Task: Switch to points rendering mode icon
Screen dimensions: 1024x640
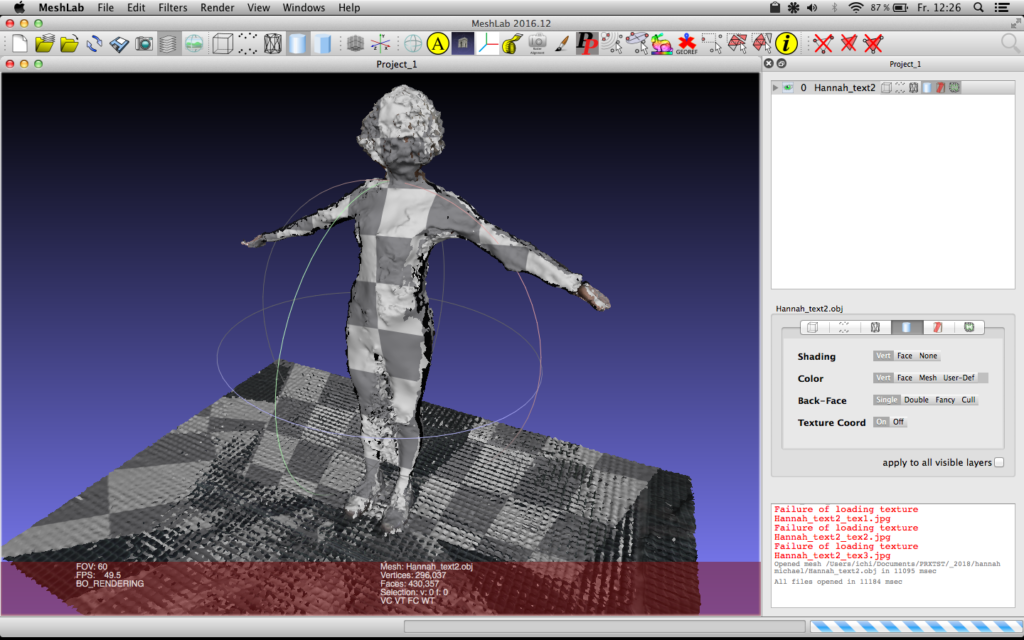Action: (x=247, y=43)
